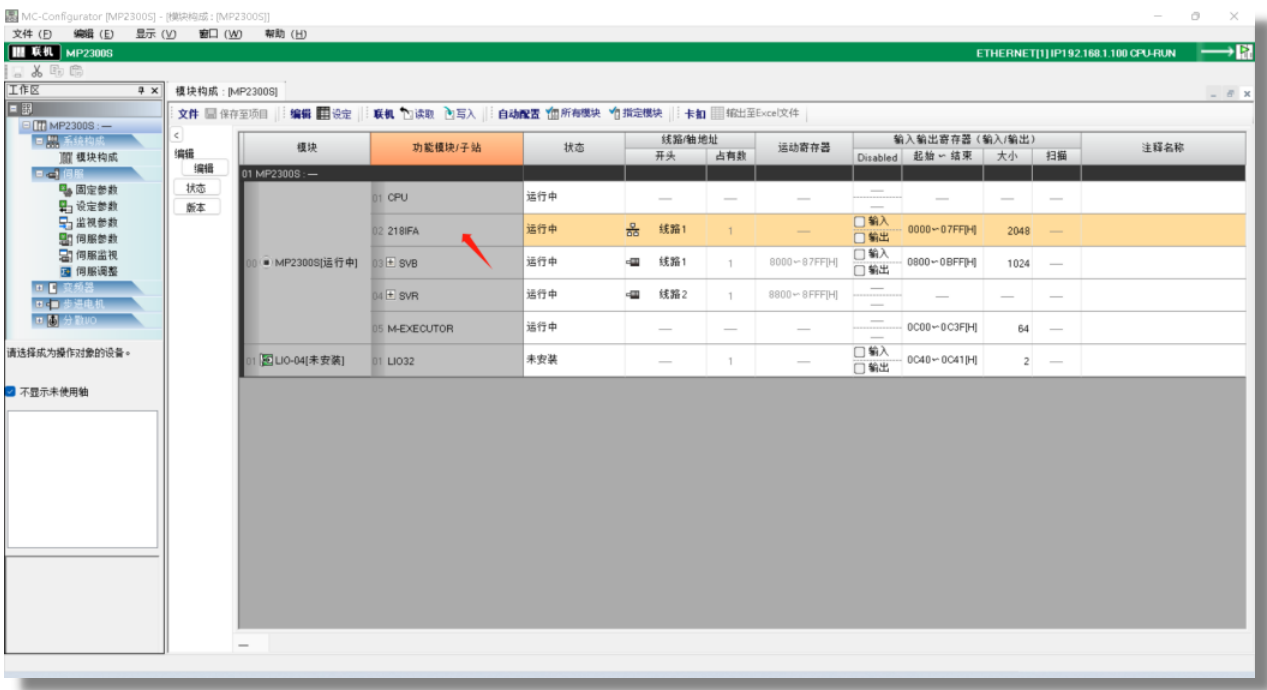
Task: Open 伺服参数 servo parameters
Action: [88, 239]
